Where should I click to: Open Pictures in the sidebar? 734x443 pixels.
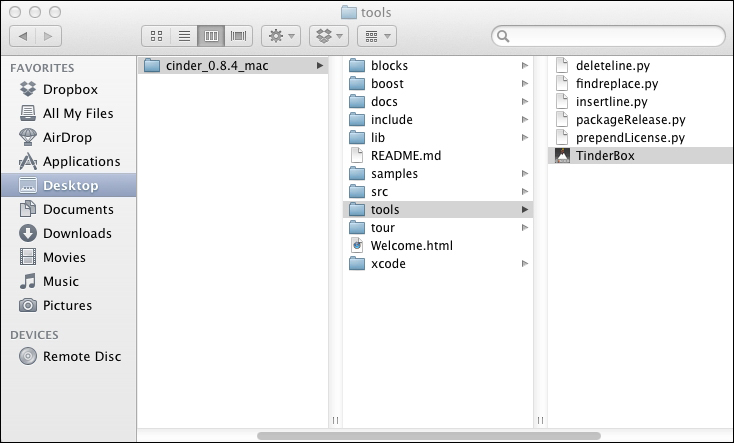pyautogui.click(x=68, y=305)
